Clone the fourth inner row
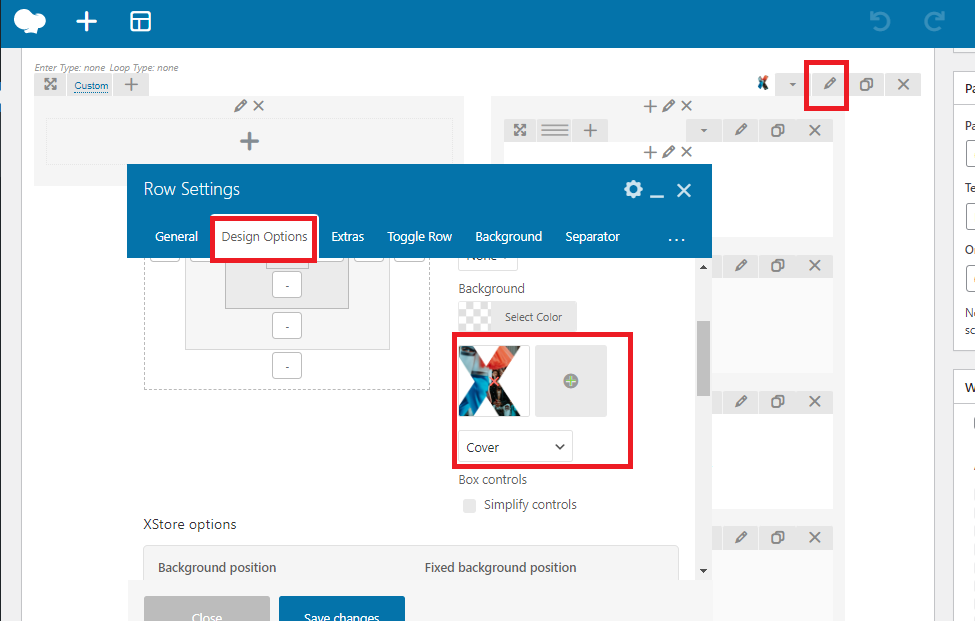 [777, 537]
